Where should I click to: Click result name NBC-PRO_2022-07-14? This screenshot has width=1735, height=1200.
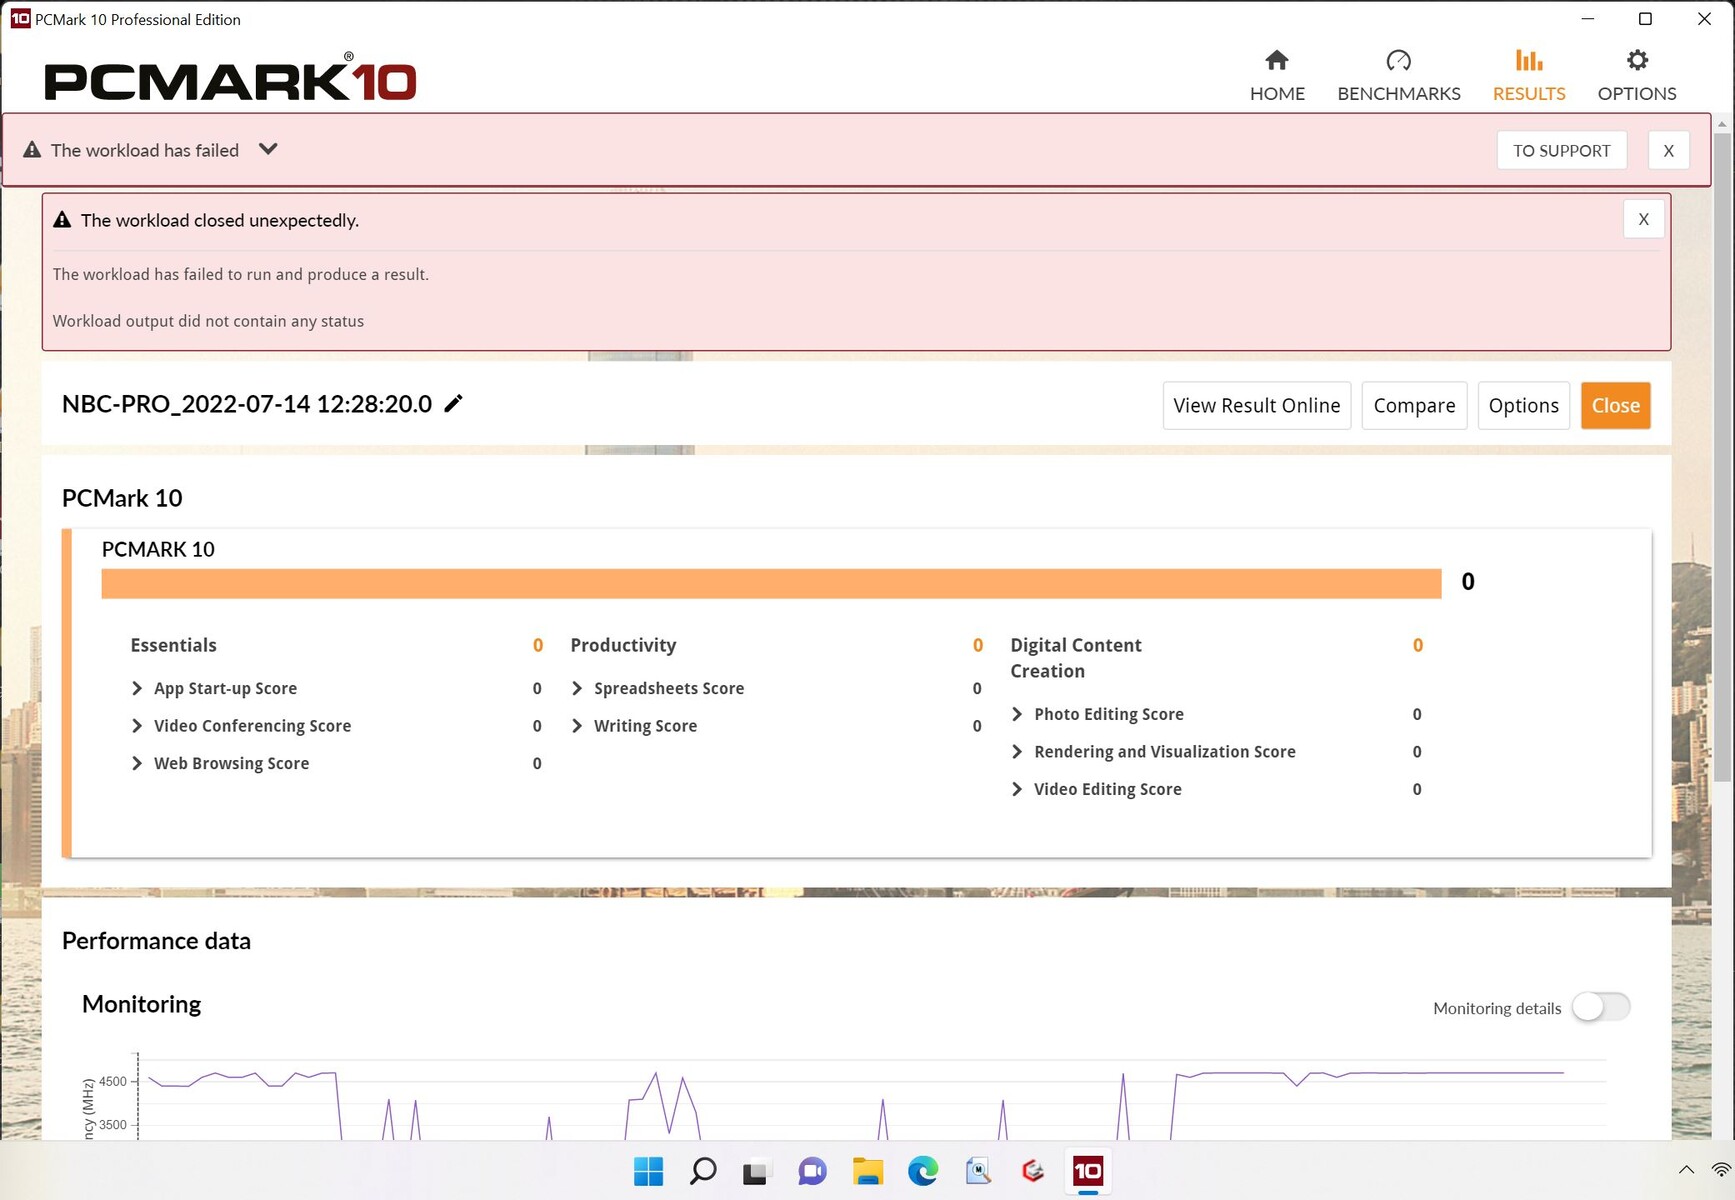[246, 404]
